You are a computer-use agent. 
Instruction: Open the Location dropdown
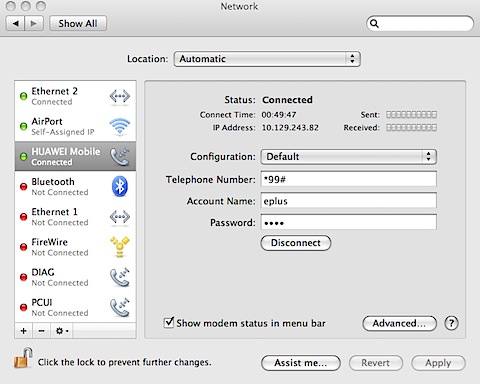[267, 59]
